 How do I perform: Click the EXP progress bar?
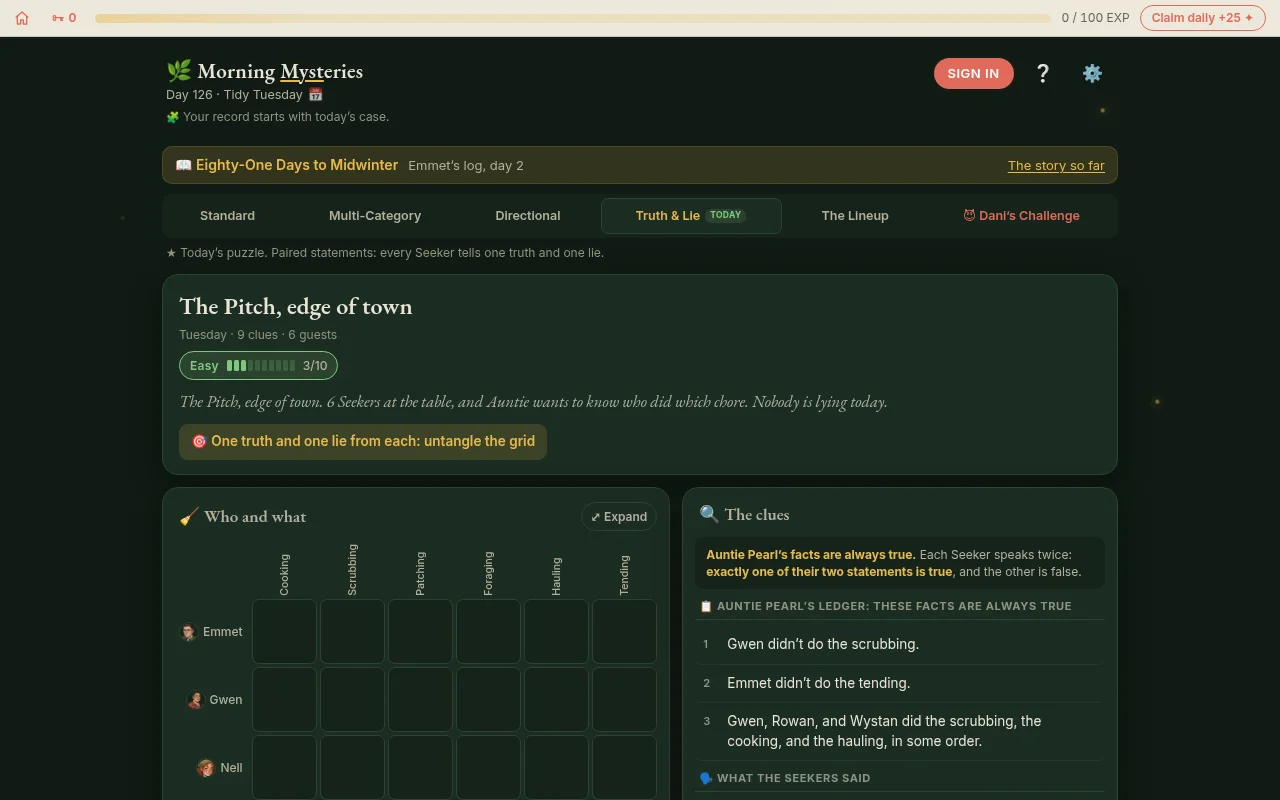(573, 18)
